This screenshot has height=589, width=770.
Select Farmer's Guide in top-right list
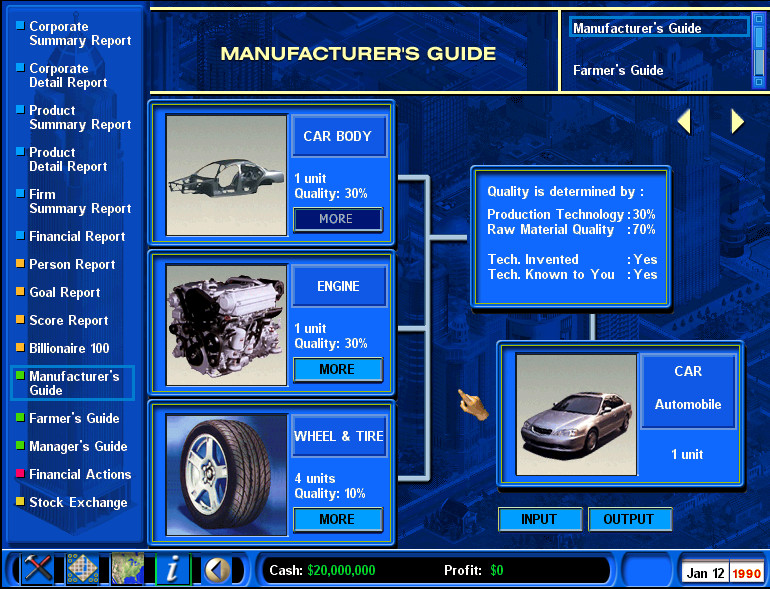[x=618, y=71]
